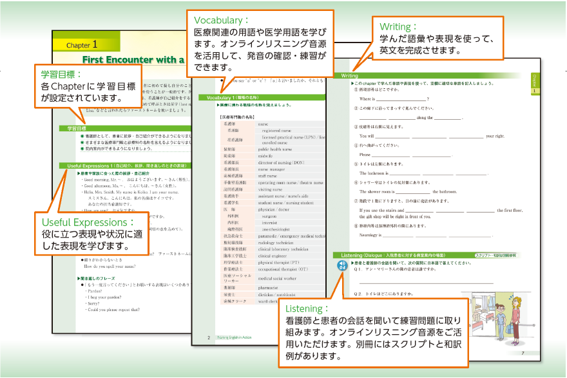
Task: Click the Writing callout heading
Action: click(398, 27)
